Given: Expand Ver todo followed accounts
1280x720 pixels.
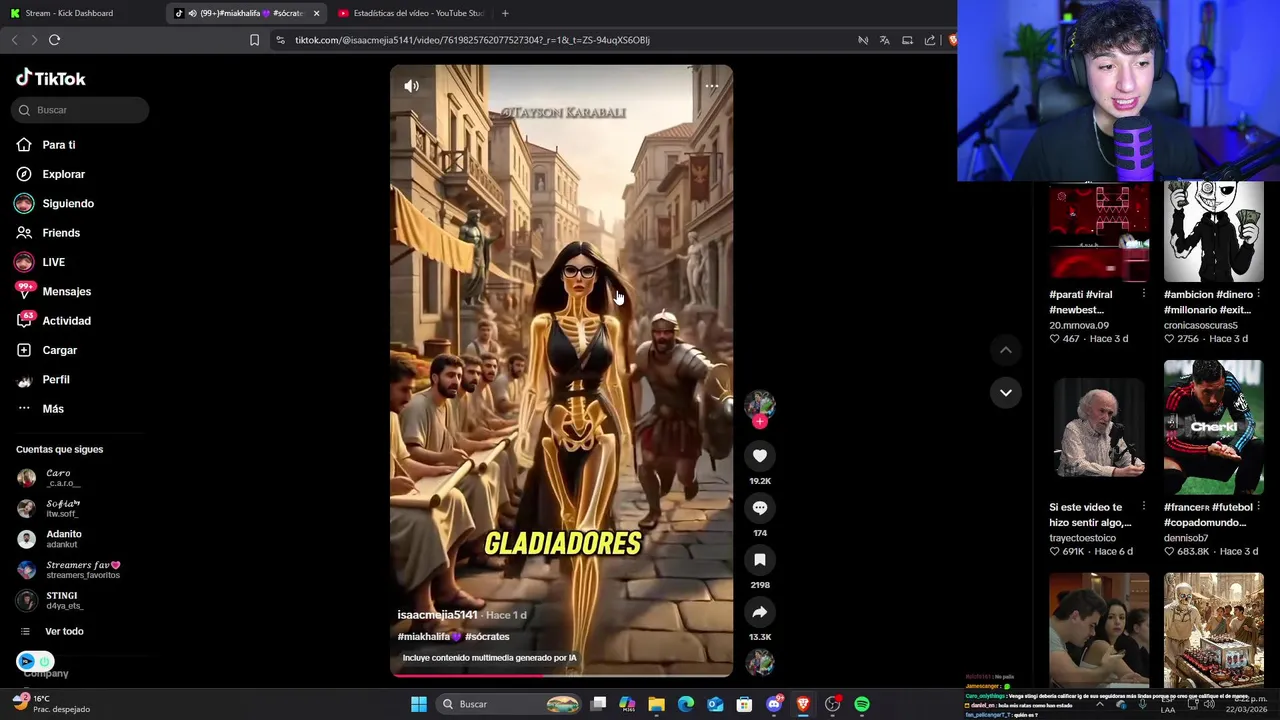Looking at the screenshot, I should pos(51,631).
